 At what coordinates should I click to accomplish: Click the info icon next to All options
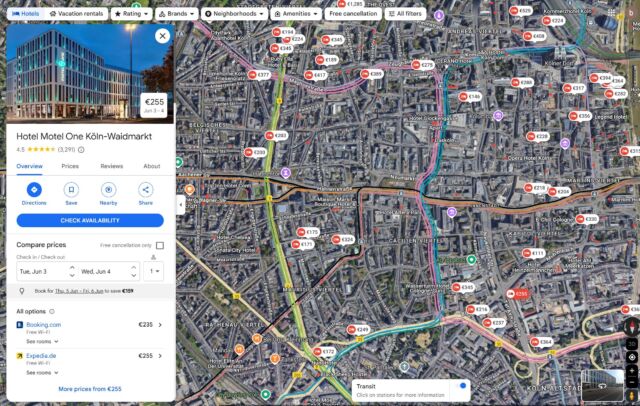tap(52, 311)
